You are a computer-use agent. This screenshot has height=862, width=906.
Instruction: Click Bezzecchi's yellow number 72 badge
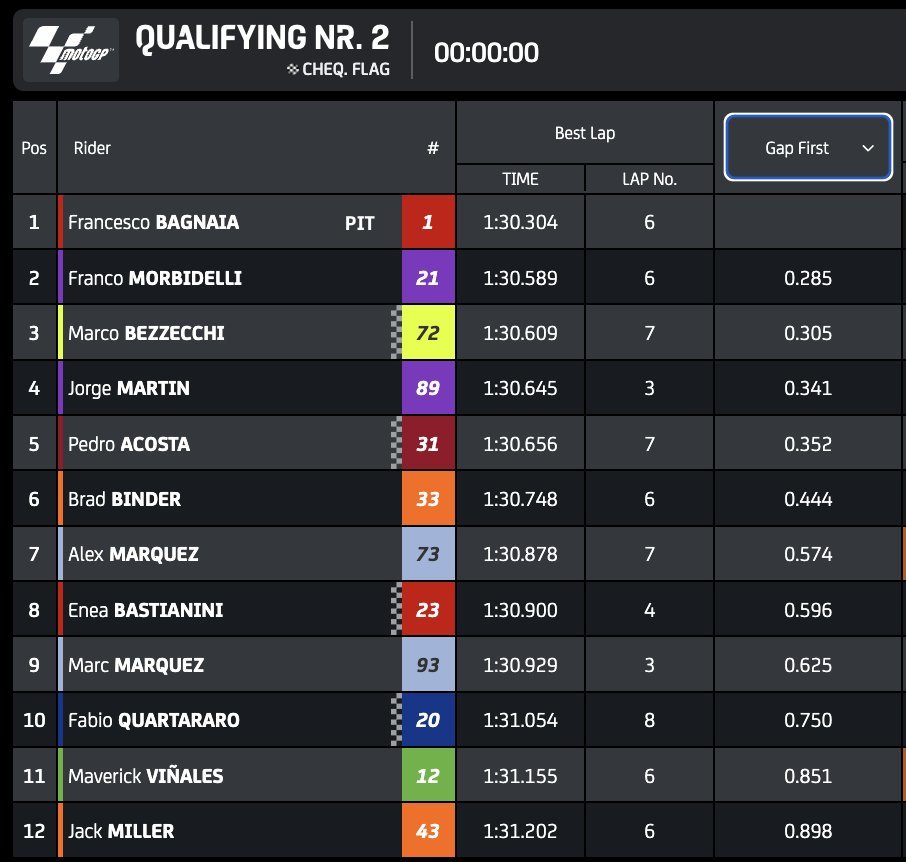pyautogui.click(x=428, y=333)
